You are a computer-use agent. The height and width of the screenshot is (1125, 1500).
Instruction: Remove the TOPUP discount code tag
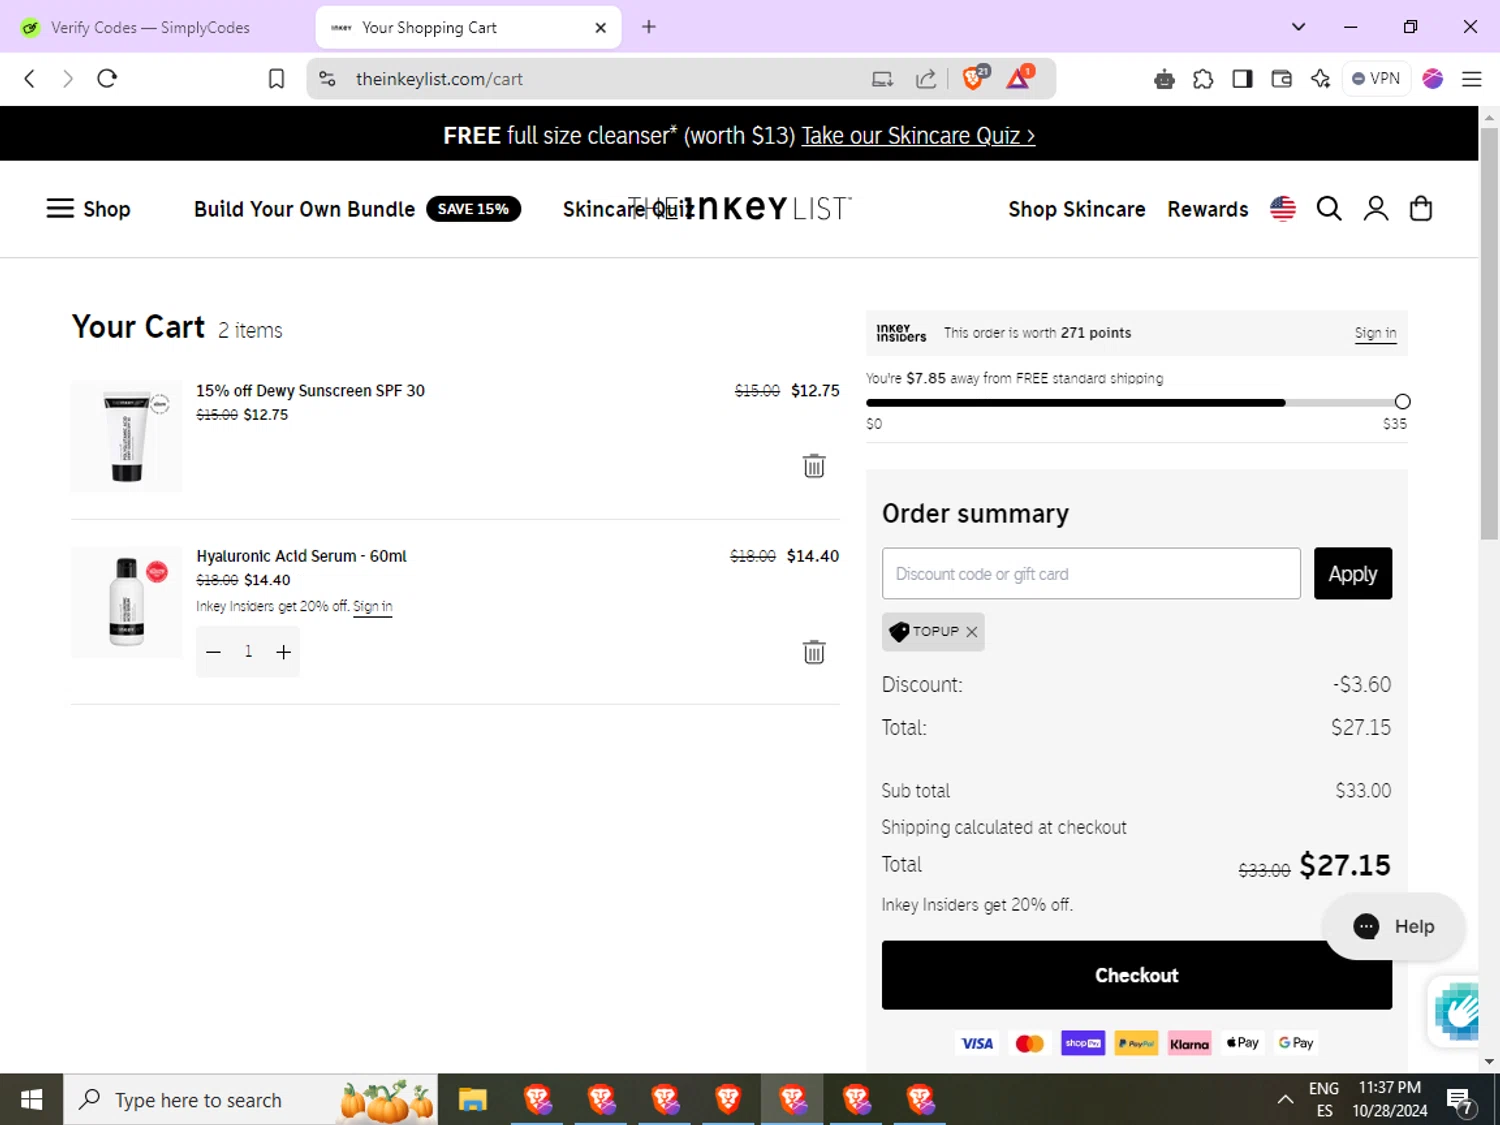click(971, 632)
